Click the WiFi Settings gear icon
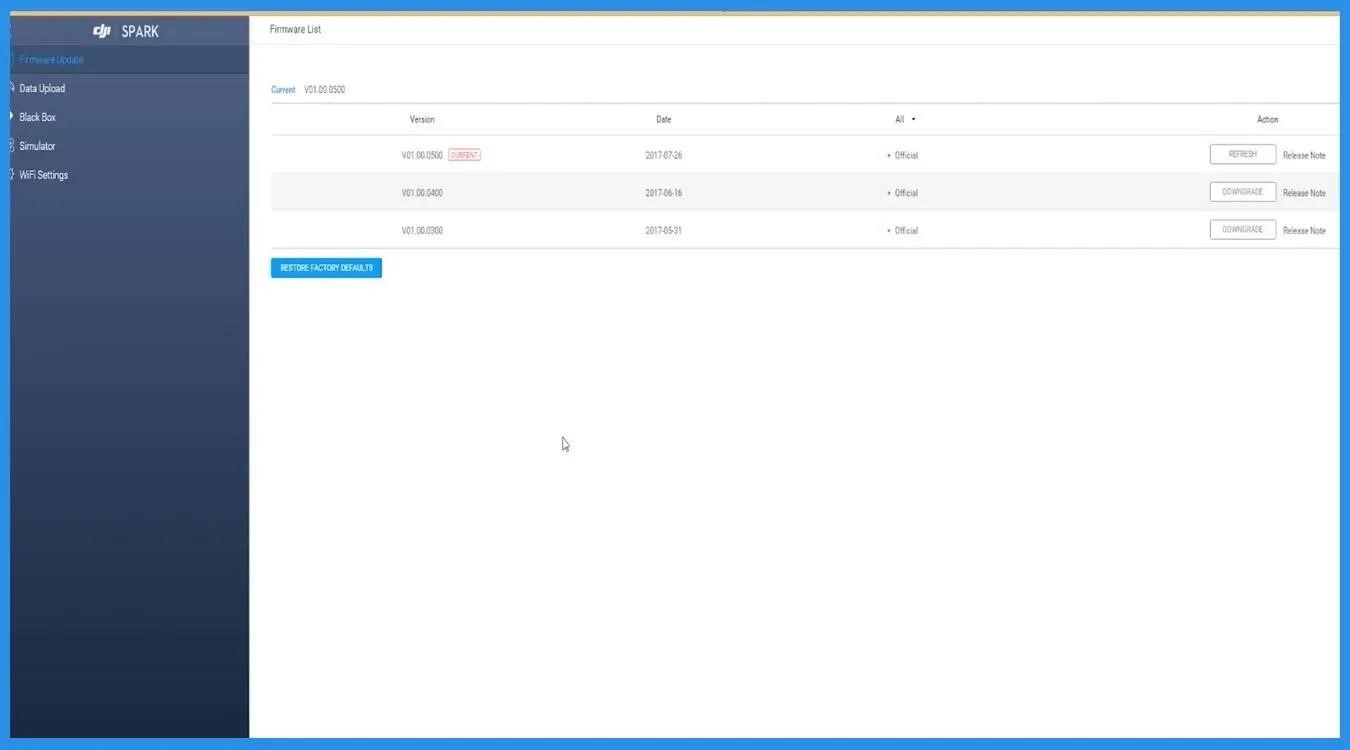 (11, 176)
